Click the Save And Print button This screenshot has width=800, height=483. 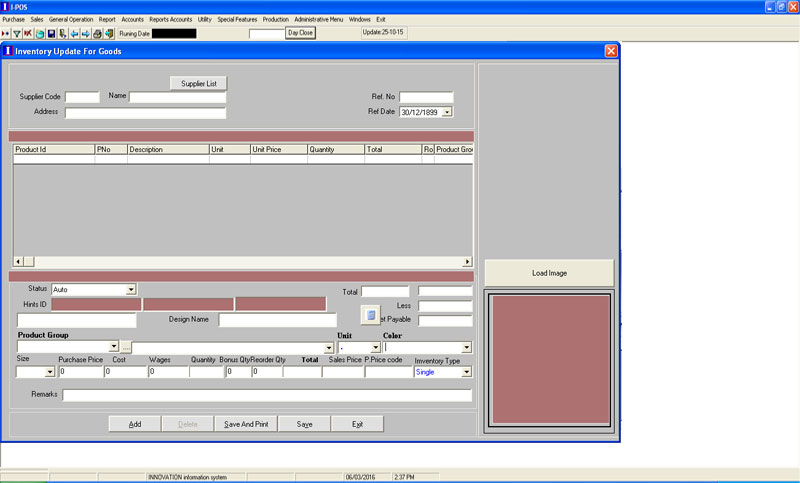click(x=246, y=424)
